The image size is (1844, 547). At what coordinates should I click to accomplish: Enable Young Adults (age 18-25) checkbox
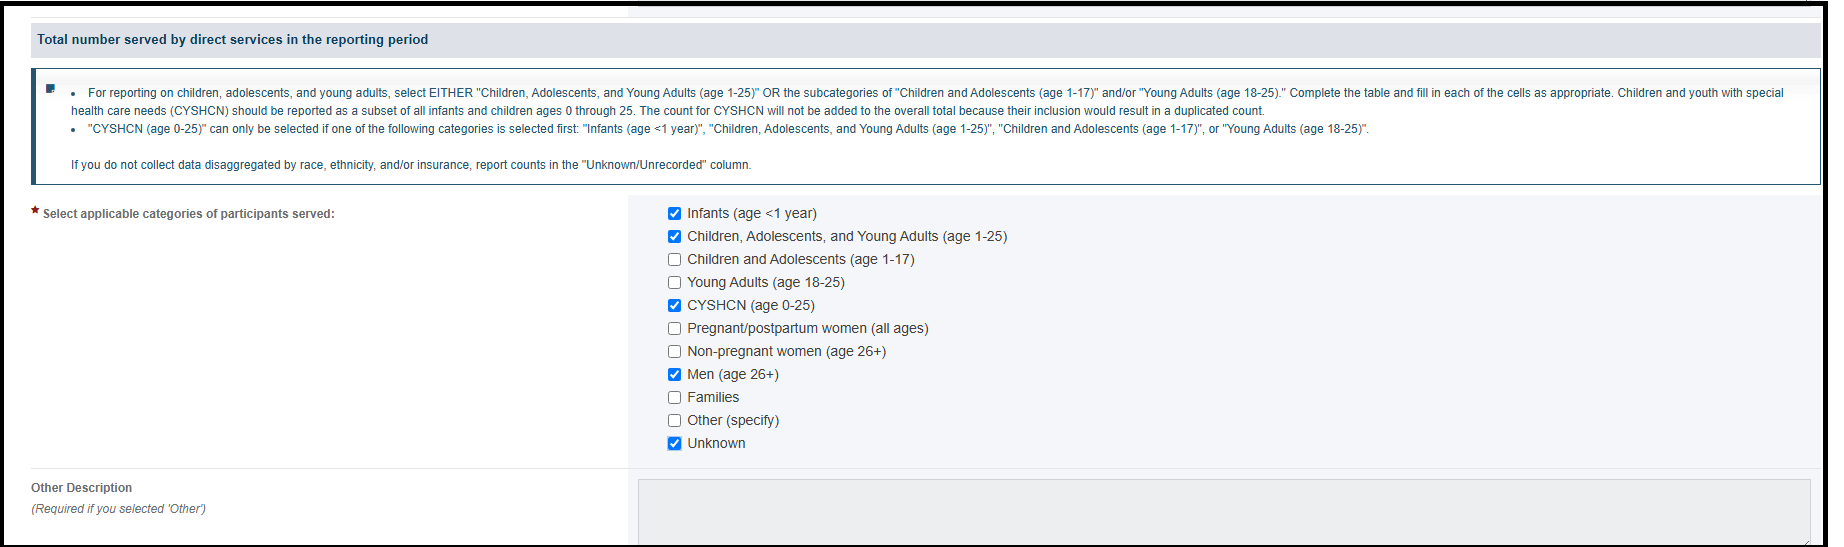(x=674, y=282)
